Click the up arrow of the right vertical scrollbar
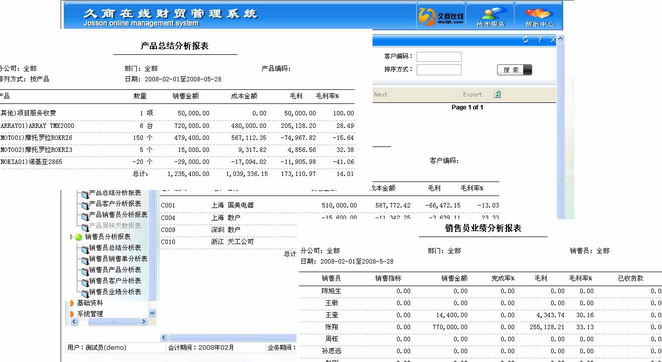The height and width of the screenshot is (362, 662). [x=560, y=39]
